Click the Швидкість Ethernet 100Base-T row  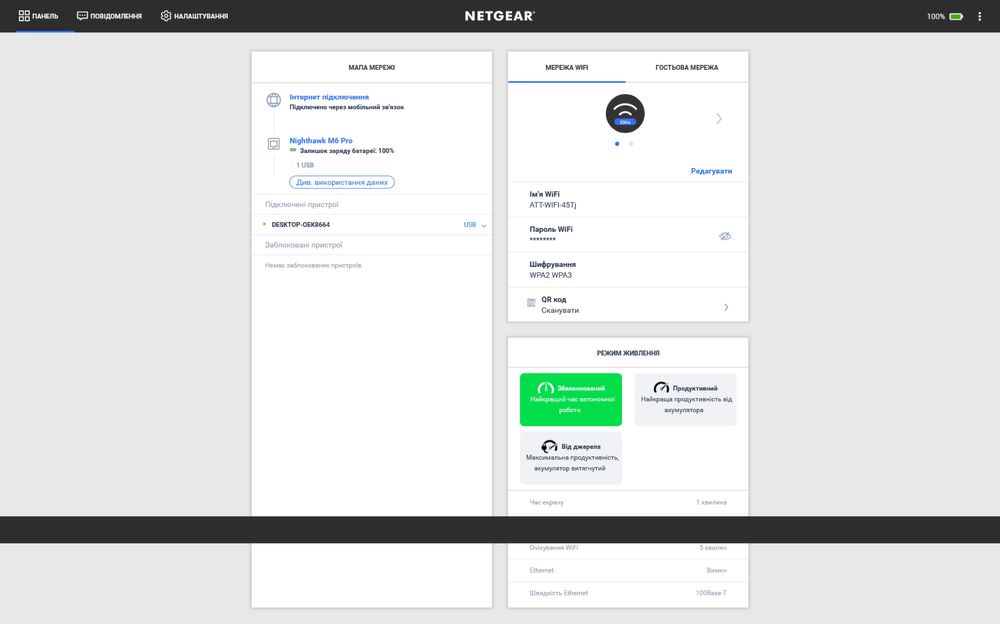coord(628,593)
